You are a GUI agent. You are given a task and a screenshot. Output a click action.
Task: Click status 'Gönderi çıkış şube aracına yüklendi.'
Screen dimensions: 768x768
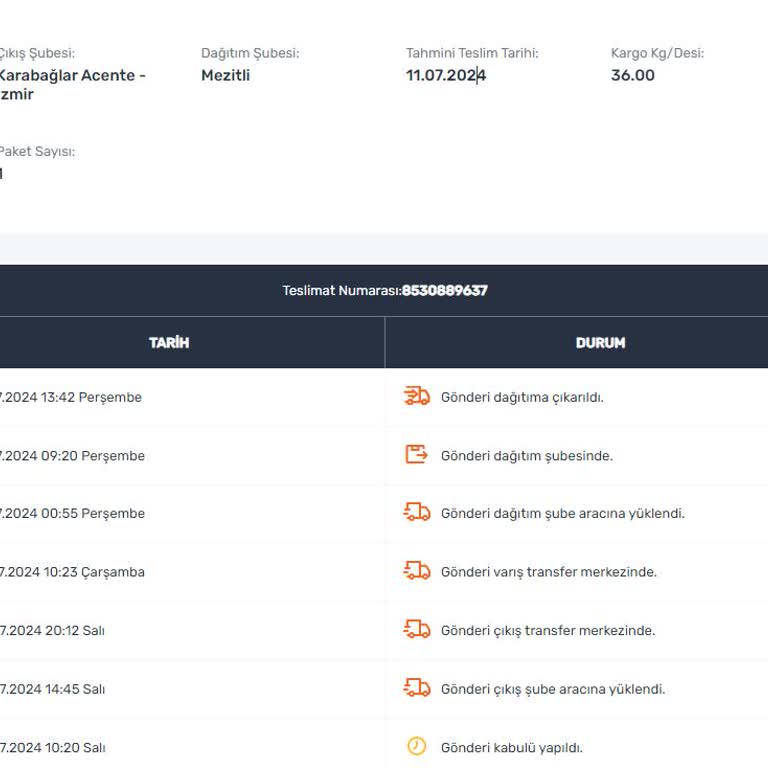click(553, 689)
